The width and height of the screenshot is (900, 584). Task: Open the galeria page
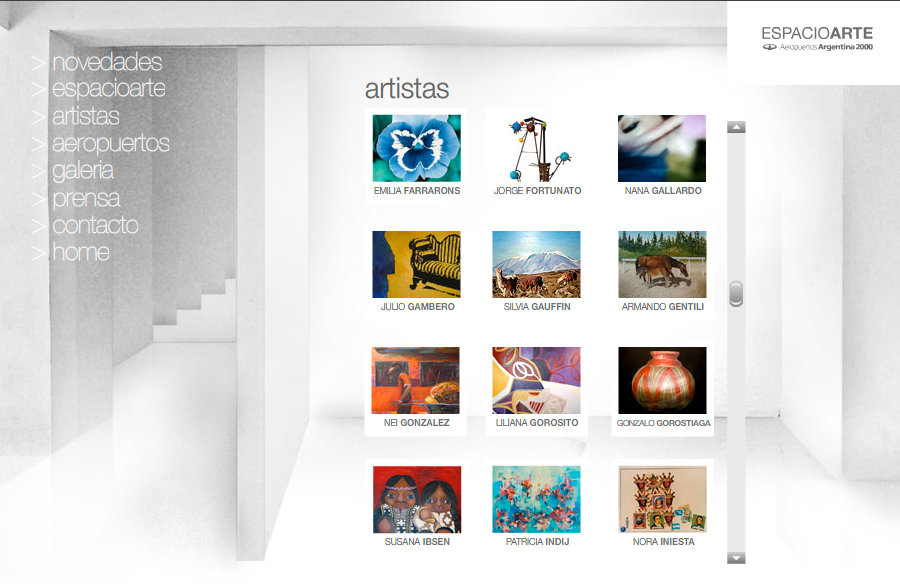83,171
